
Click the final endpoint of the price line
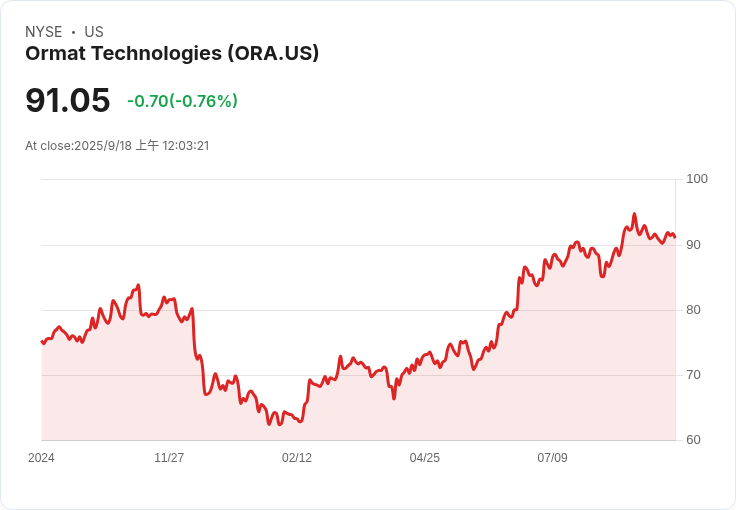(x=675, y=237)
